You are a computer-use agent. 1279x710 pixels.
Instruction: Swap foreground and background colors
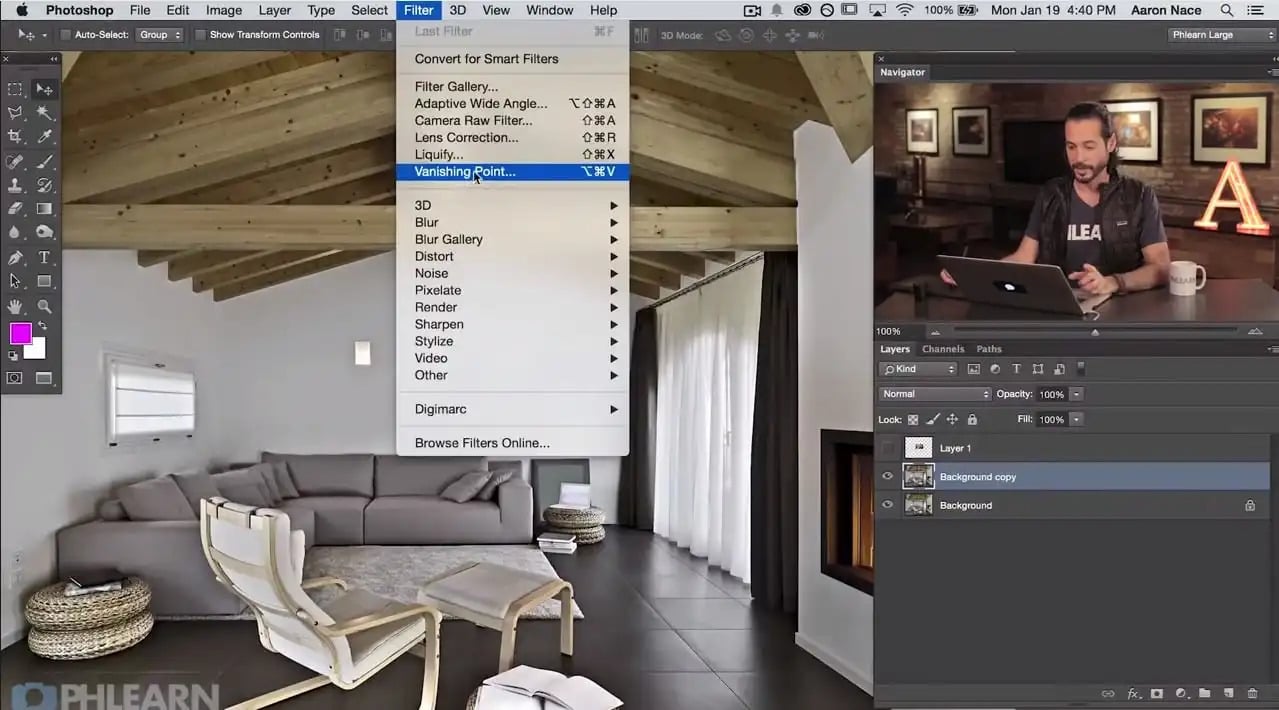point(42,326)
